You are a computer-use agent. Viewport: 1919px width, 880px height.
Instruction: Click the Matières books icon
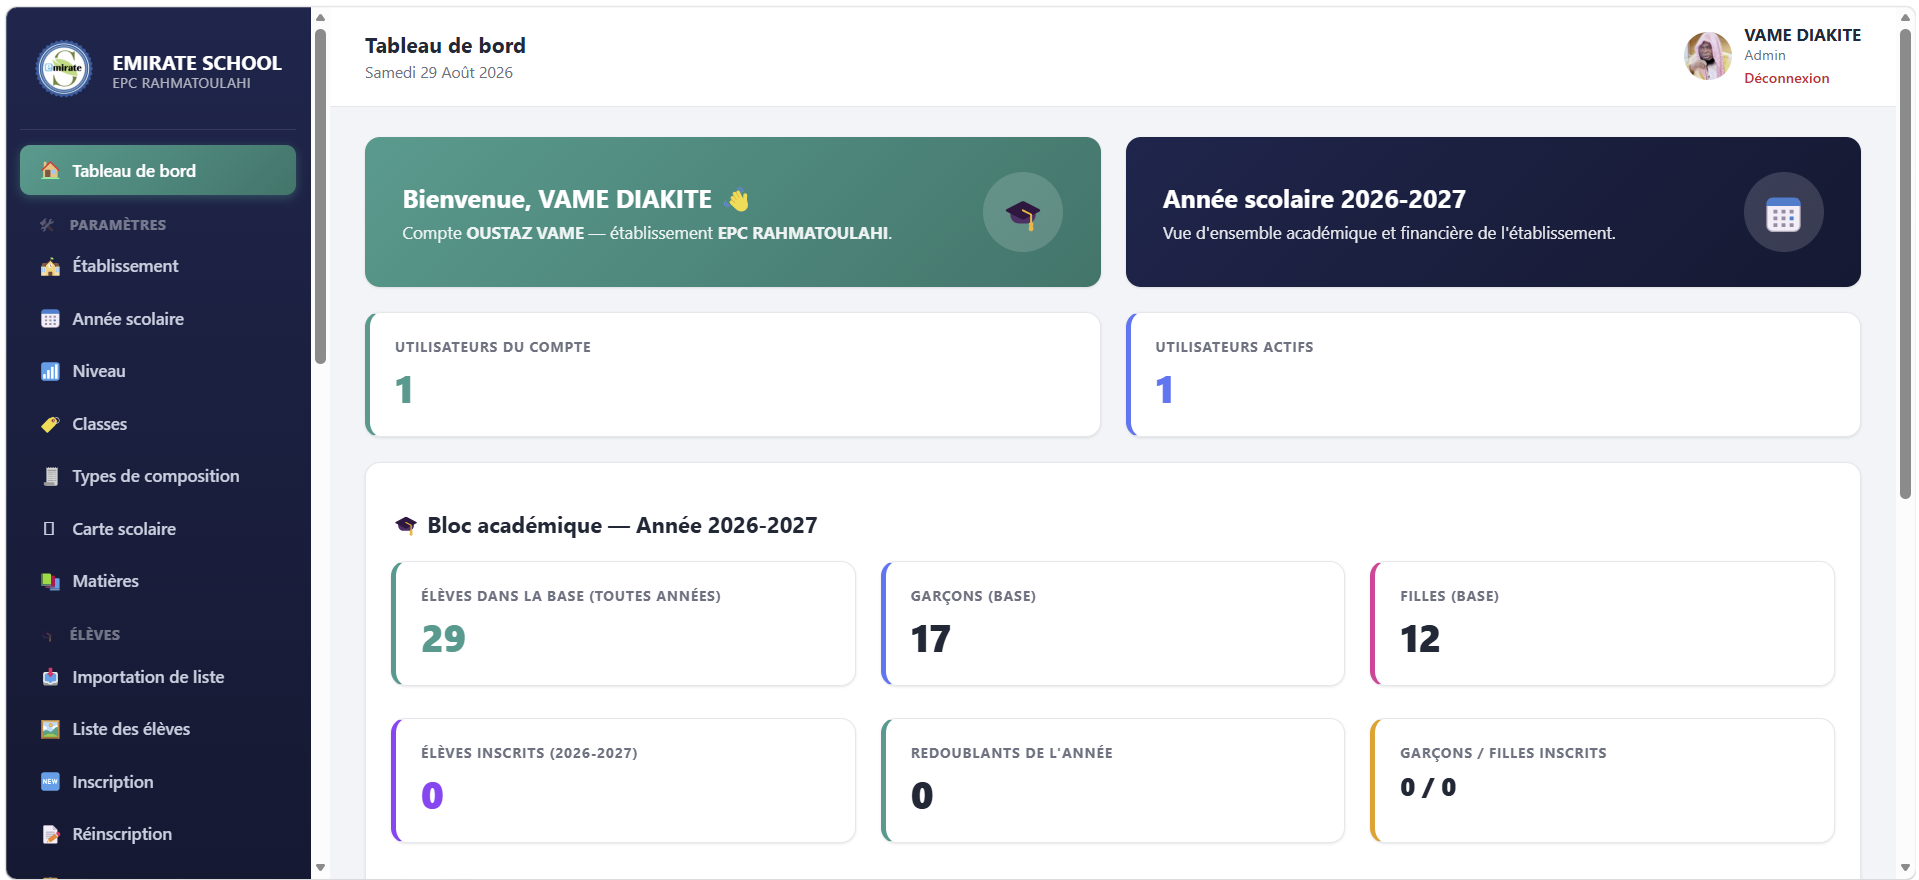(50, 581)
